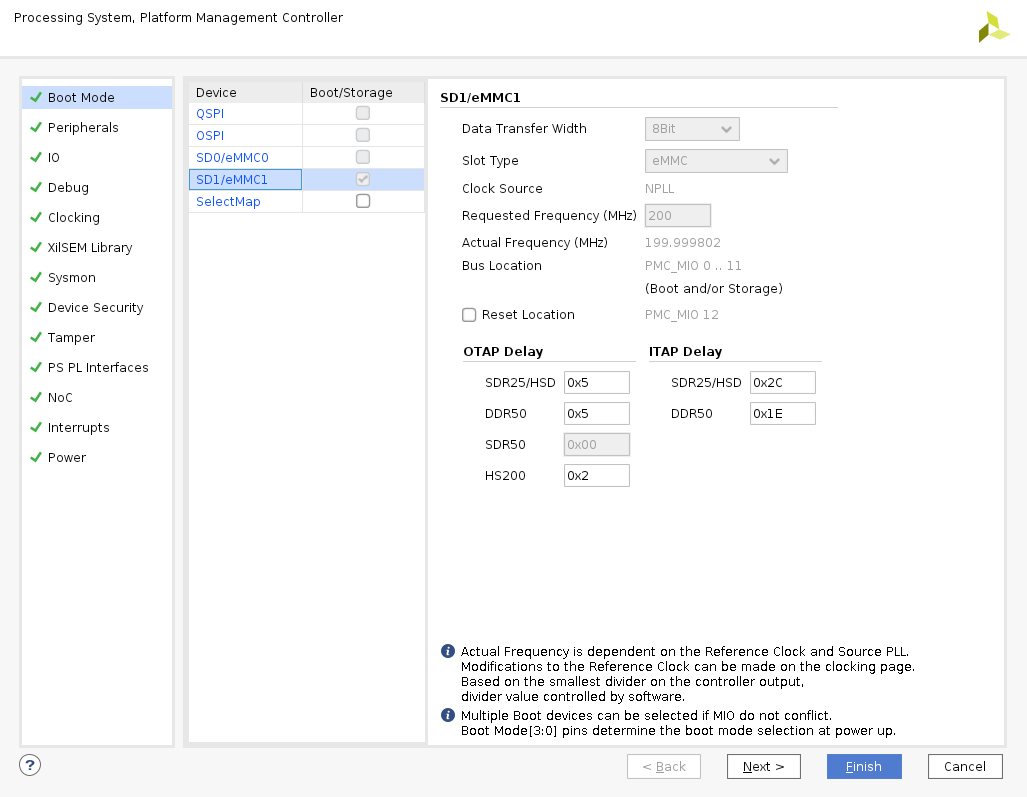Open the Data Transfer Width dropdown

click(691, 129)
